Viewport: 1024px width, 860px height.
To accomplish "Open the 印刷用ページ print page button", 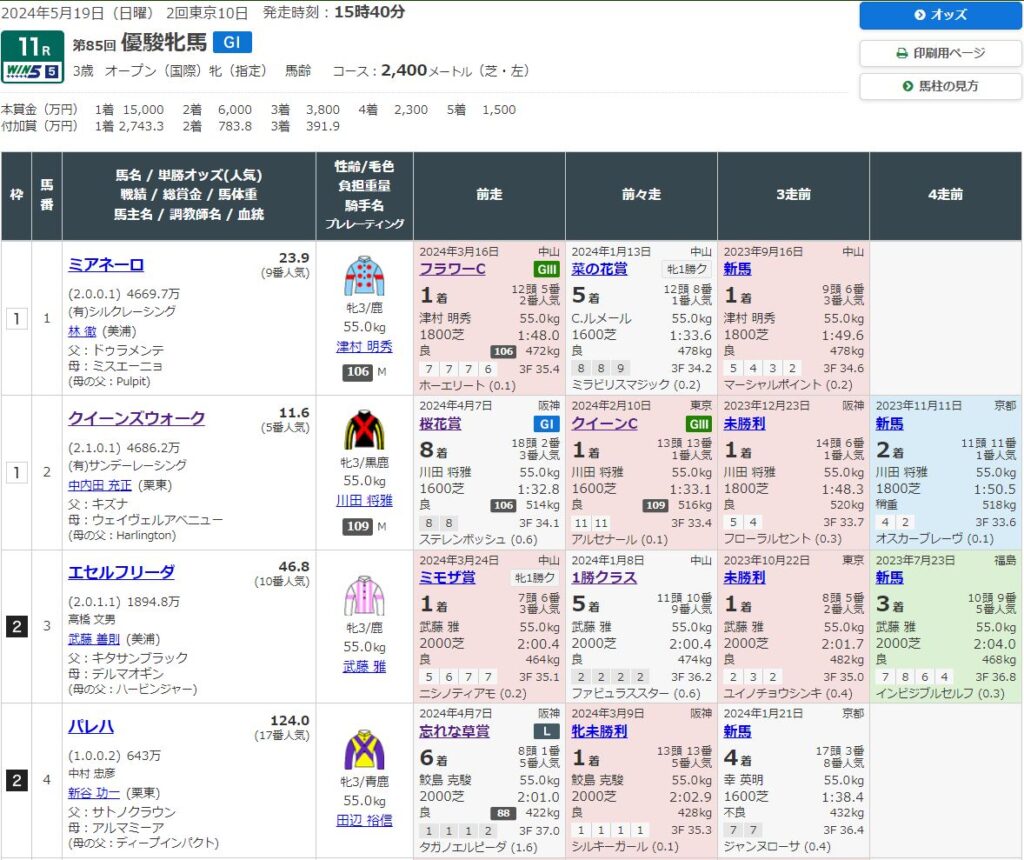I will [x=940, y=53].
